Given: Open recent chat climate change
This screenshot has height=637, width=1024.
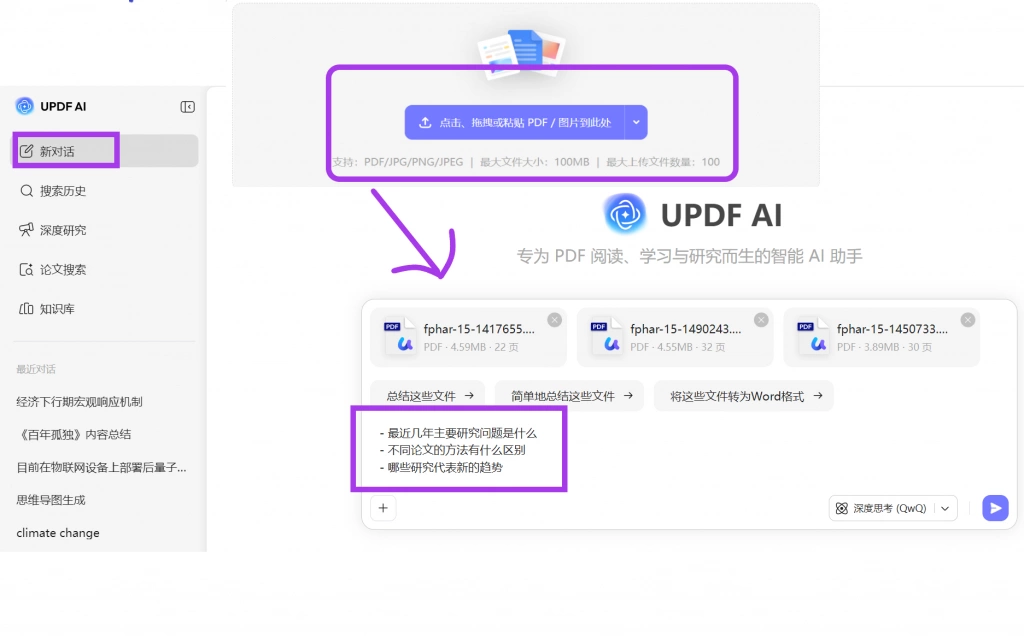Looking at the screenshot, I should click(58, 533).
